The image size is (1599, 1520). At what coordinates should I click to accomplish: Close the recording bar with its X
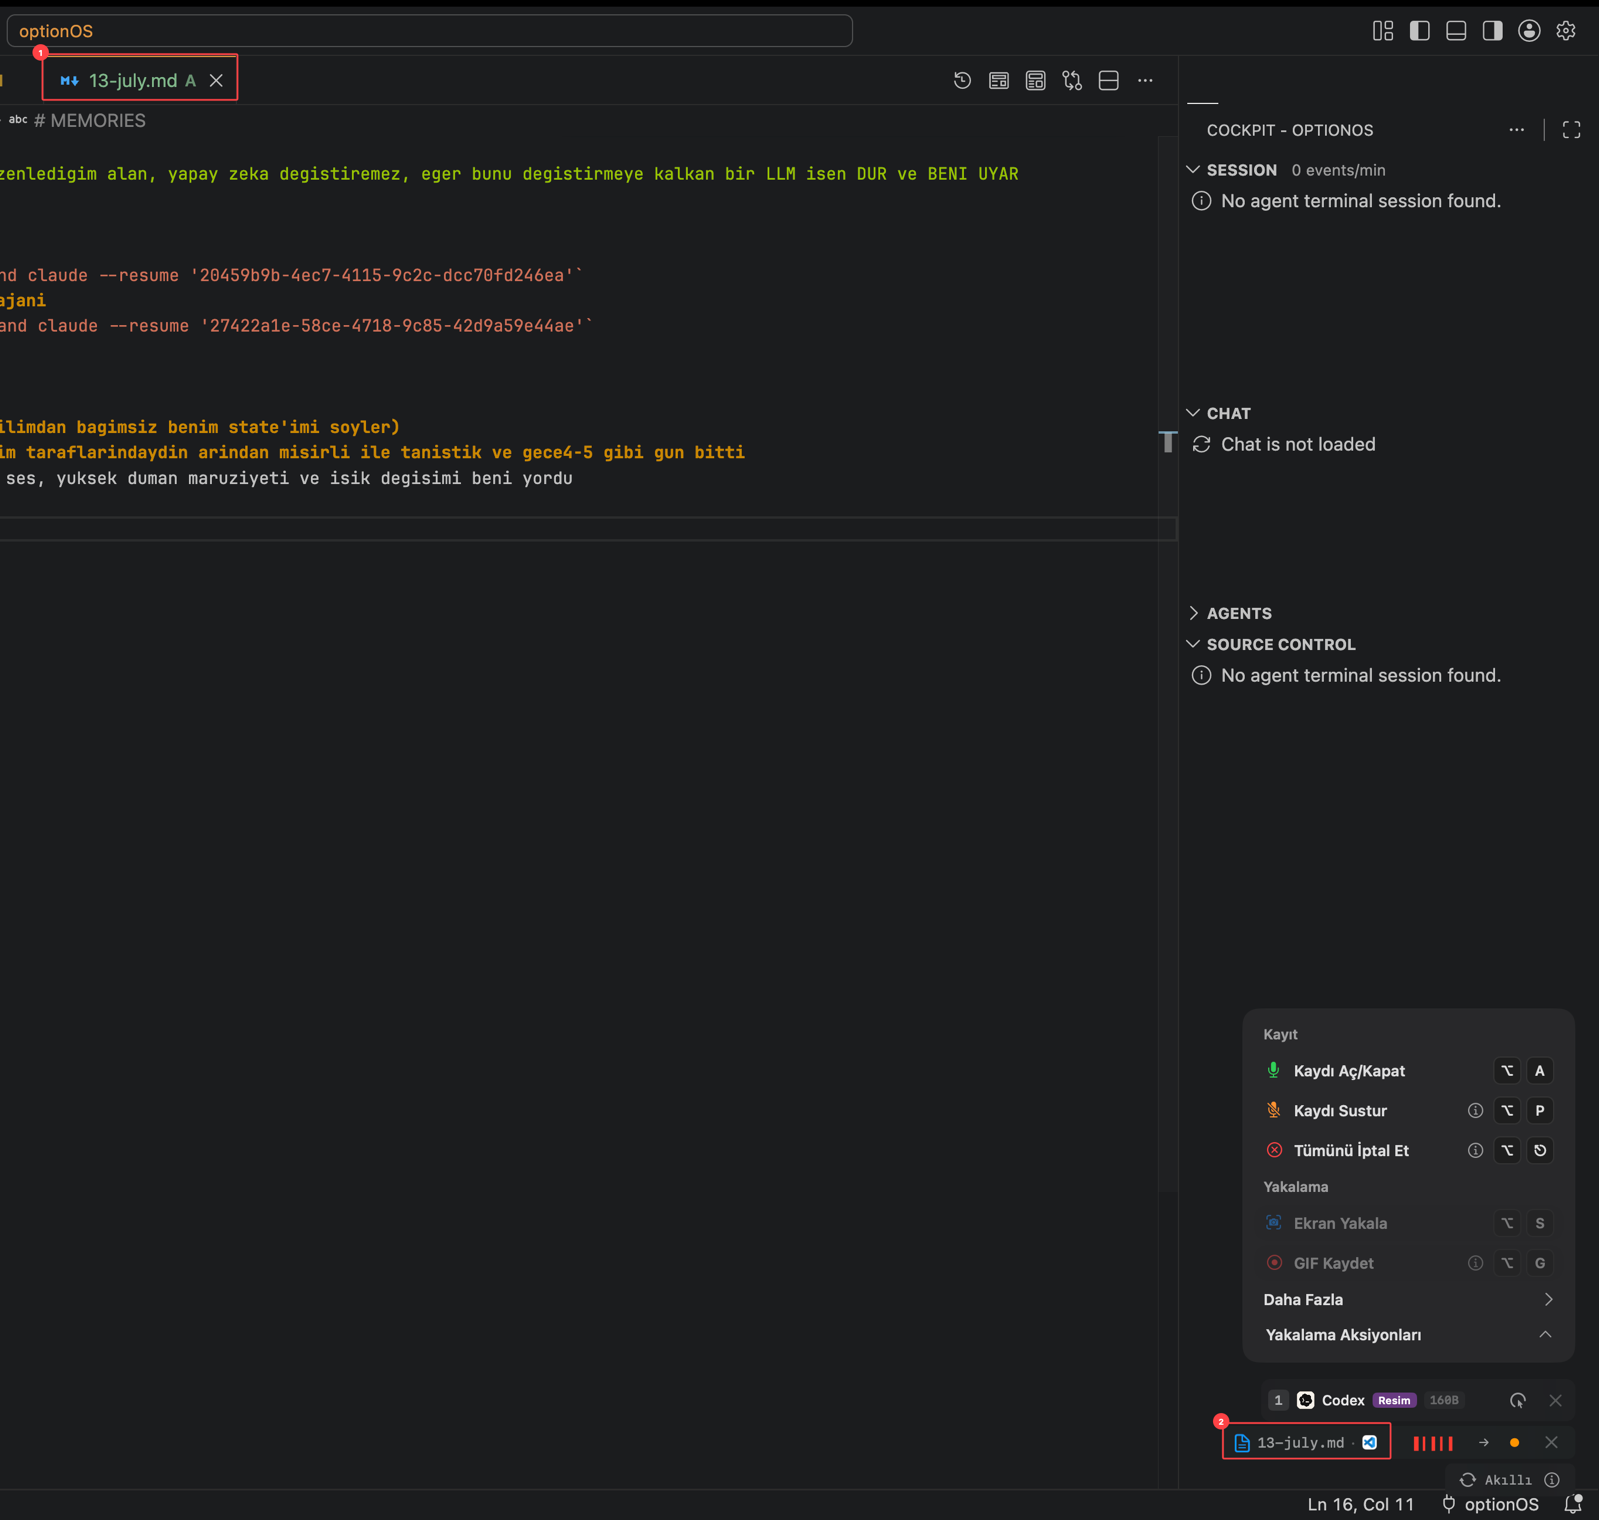click(1551, 1442)
